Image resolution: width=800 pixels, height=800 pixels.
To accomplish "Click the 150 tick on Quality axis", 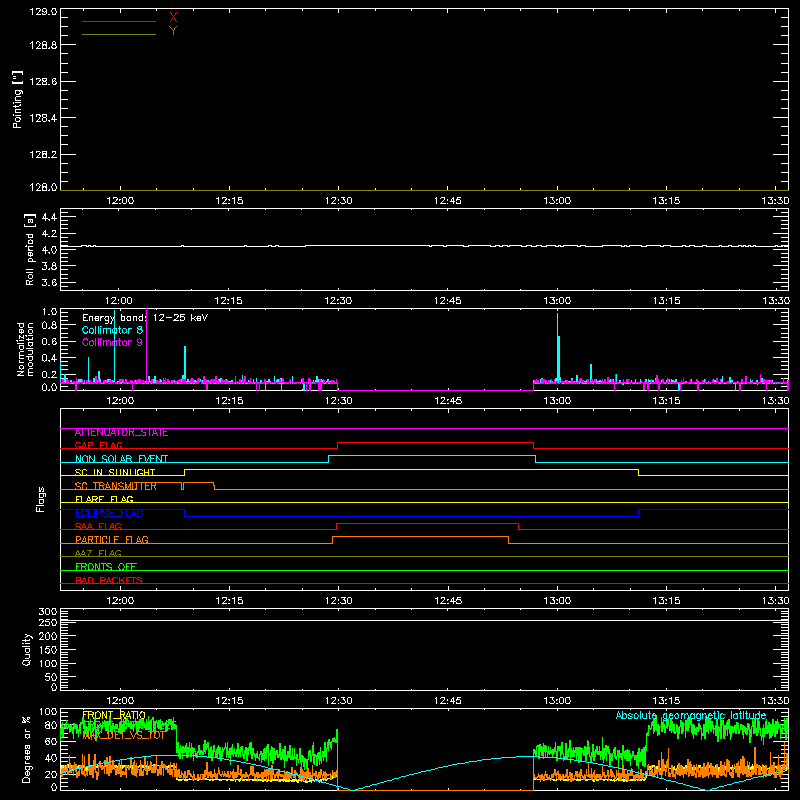I will (48, 650).
